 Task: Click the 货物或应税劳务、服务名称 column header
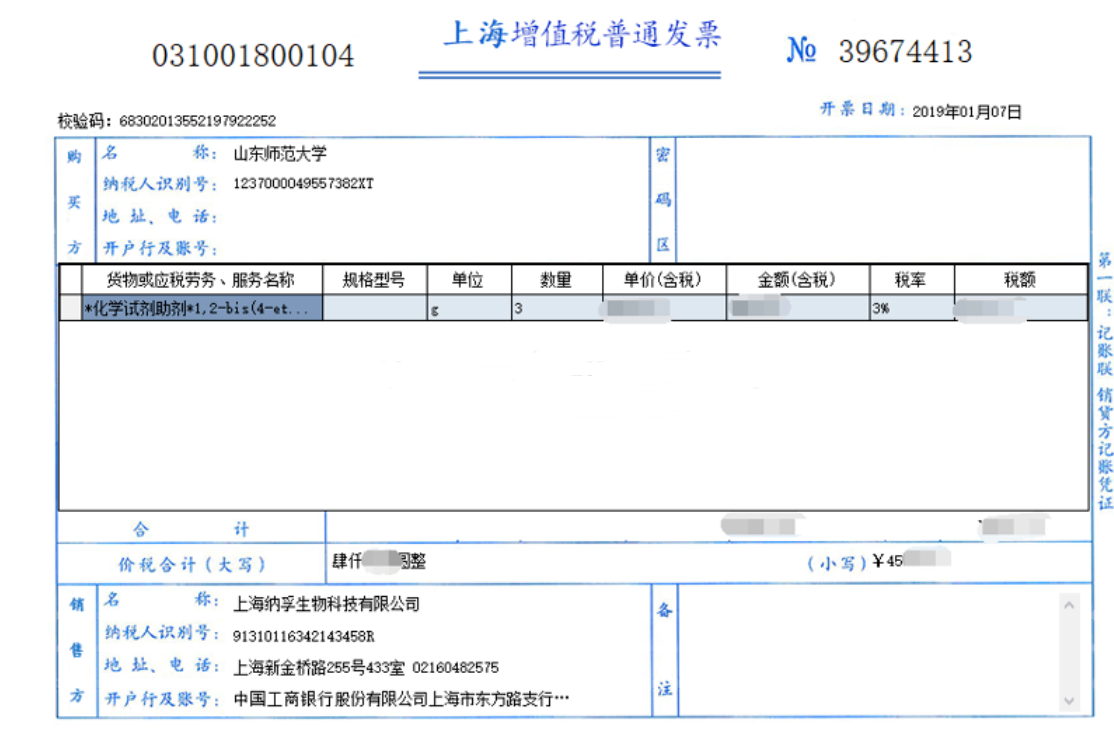(x=201, y=281)
